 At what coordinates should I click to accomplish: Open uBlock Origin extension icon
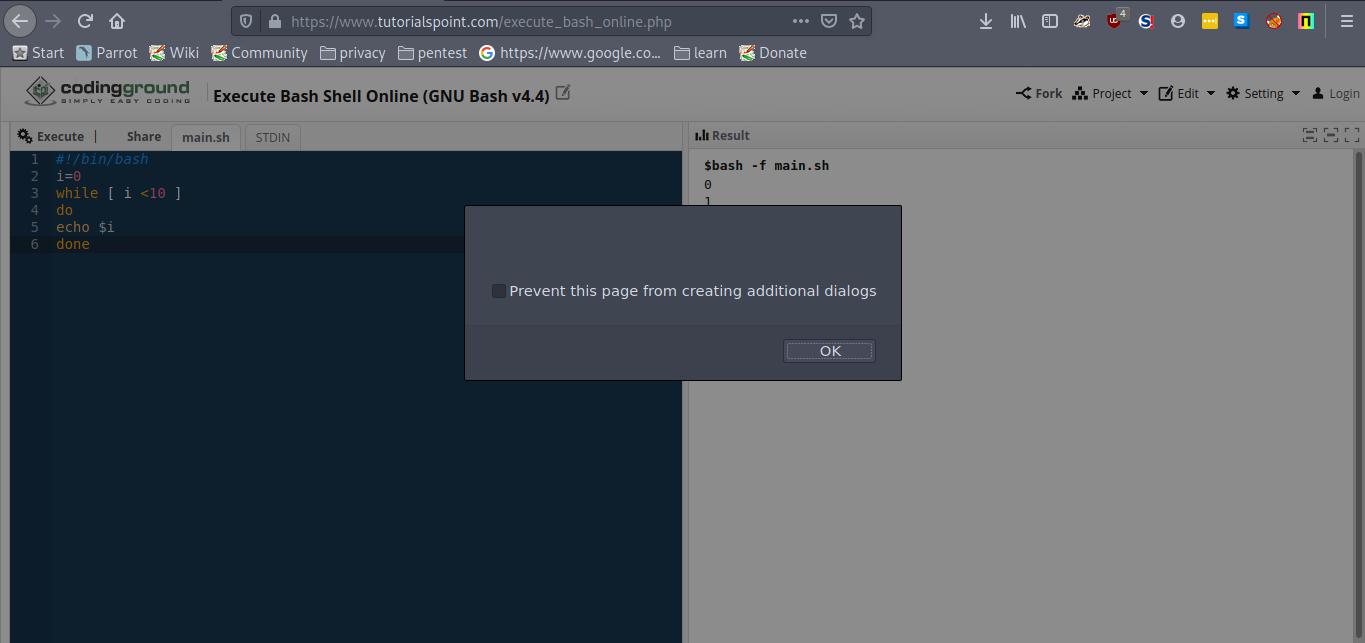point(1115,20)
